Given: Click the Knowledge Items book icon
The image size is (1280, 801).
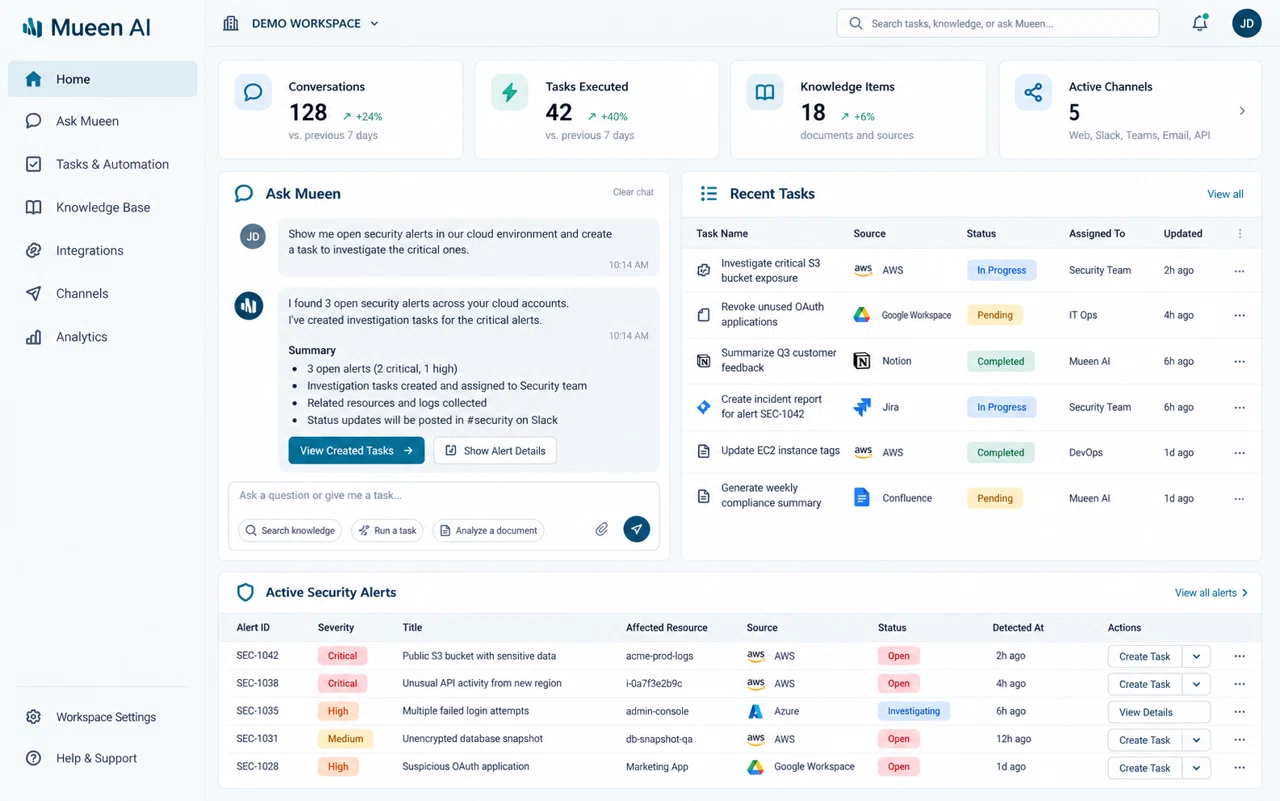Looking at the screenshot, I should tap(765, 92).
